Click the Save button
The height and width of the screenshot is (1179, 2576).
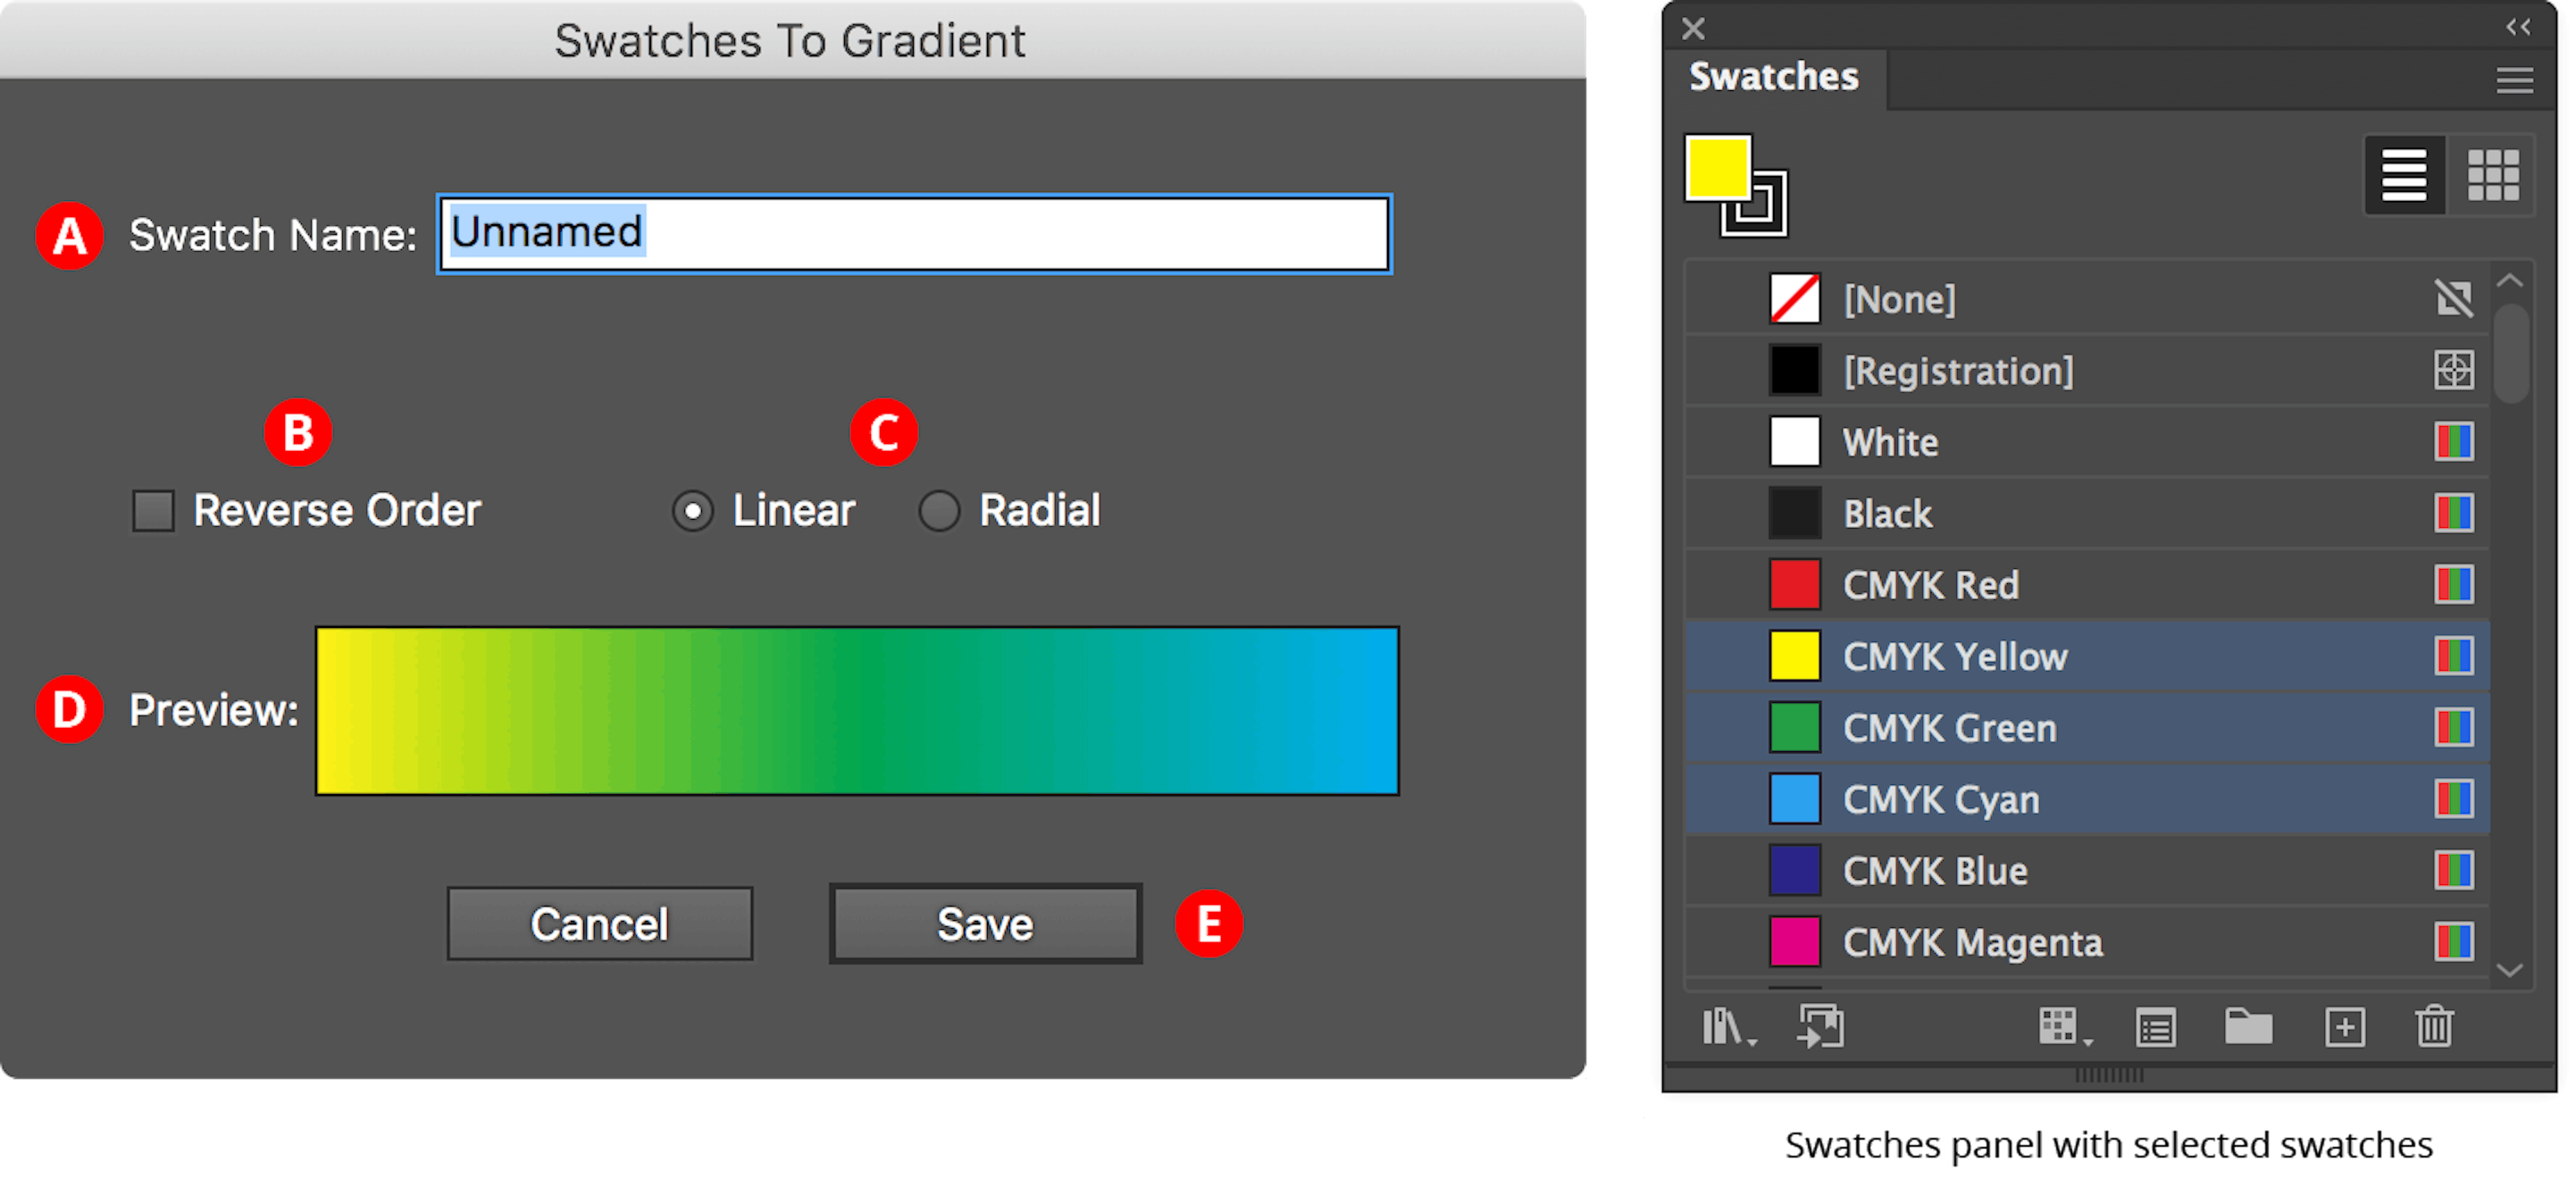(x=985, y=923)
